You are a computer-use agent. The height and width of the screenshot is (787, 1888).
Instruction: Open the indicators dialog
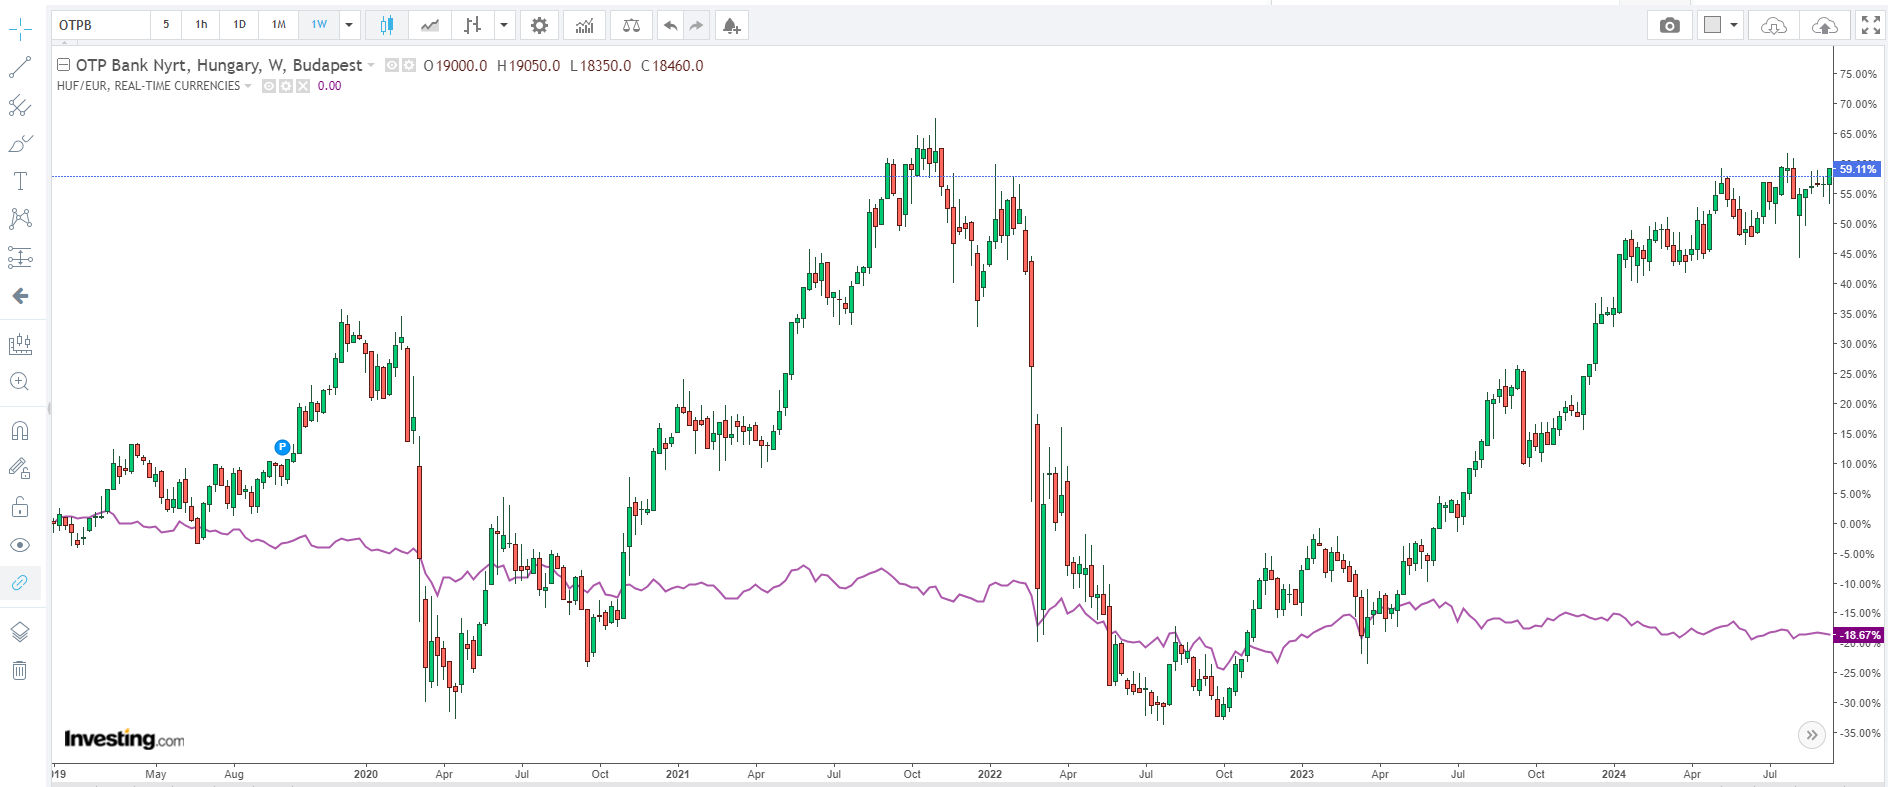(585, 25)
